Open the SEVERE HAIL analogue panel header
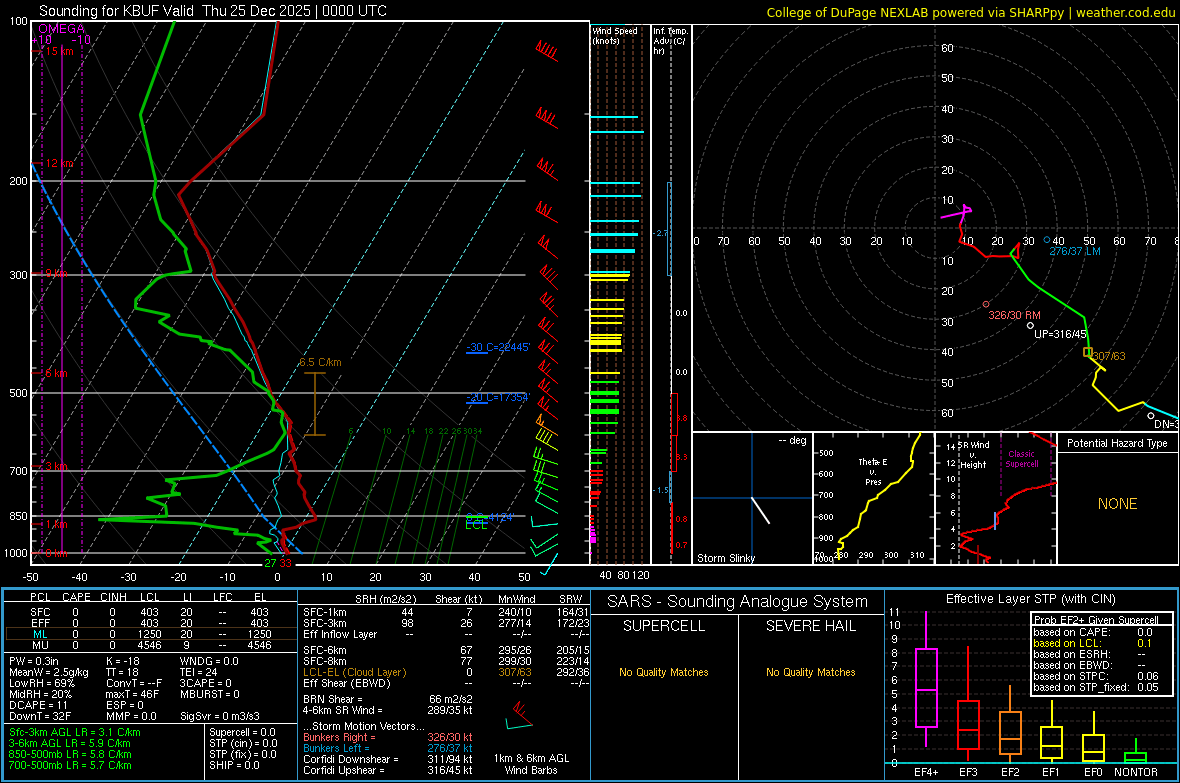Image resolution: width=1180 pixels, height=783 pixels. 810,626
